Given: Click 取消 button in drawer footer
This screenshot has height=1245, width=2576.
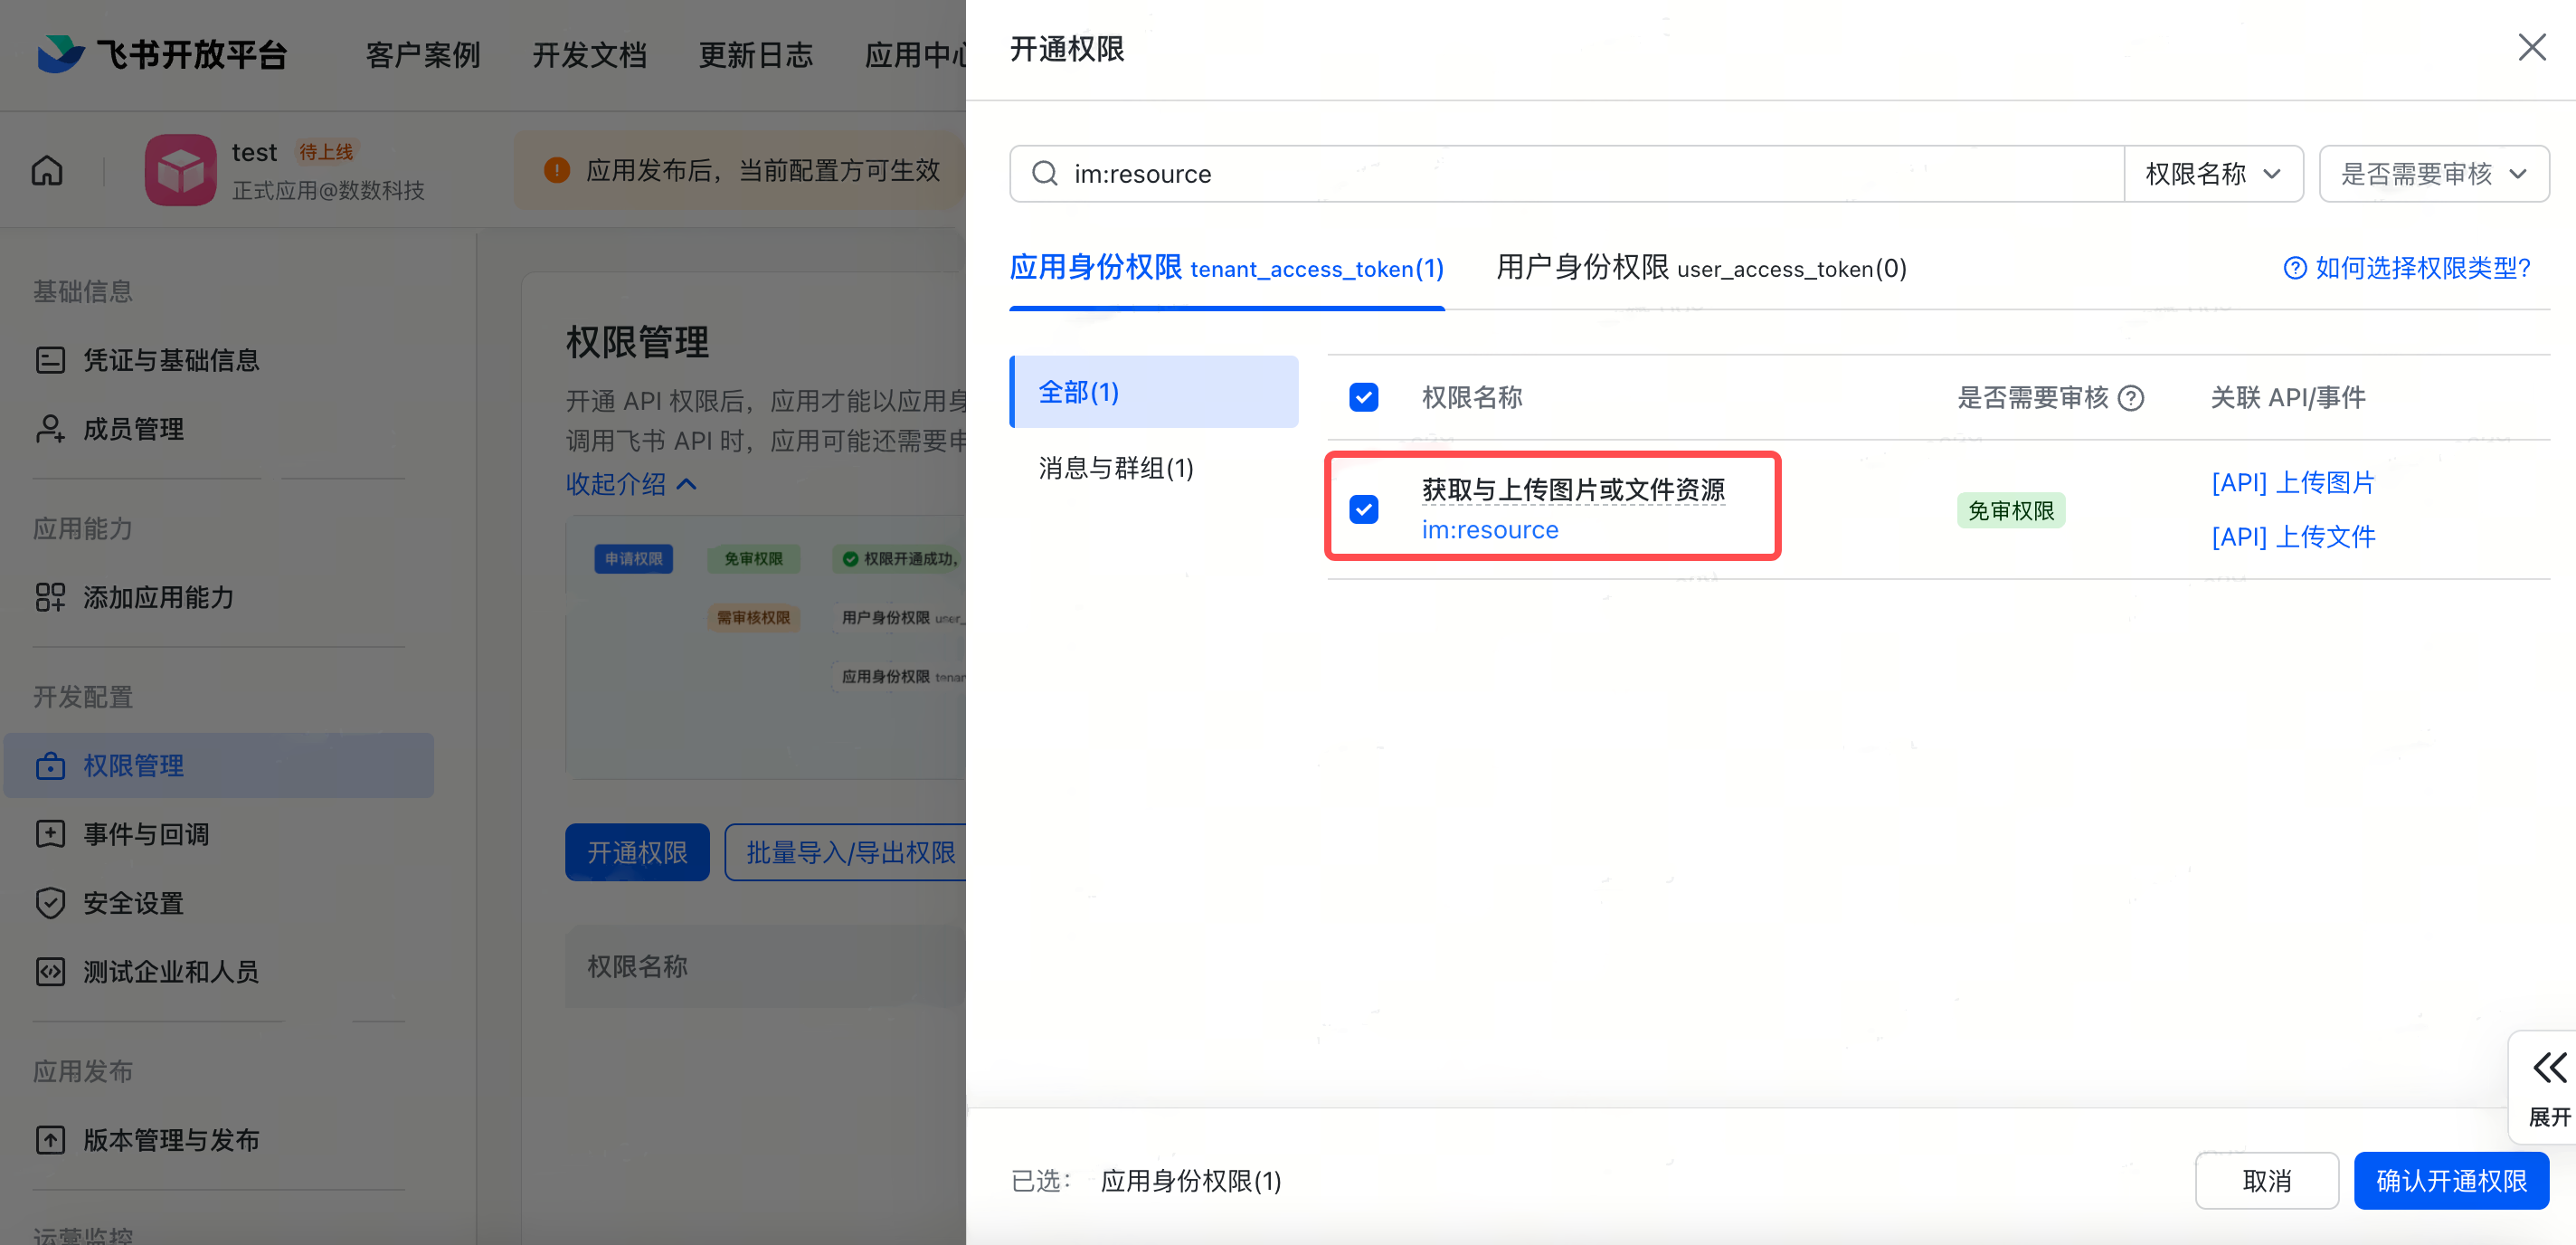Looking at the screenshot, I should [2266, 1181].
